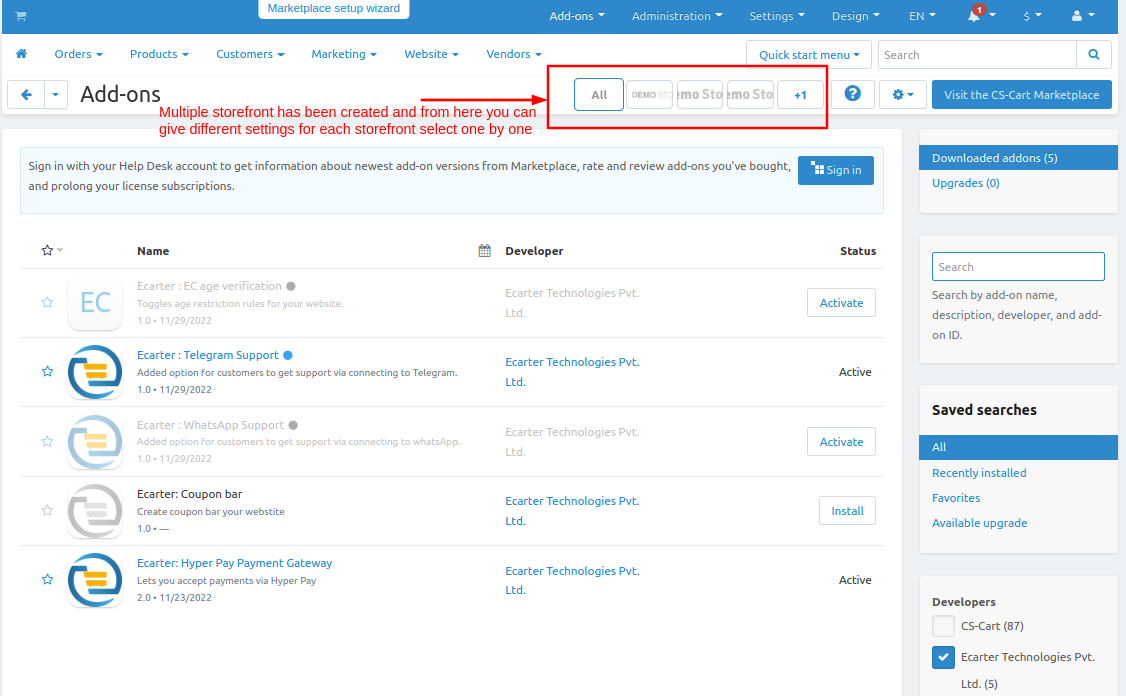Open Hyper Pay row Active status
This screenshot has width=1126, height=696.
coord(855,580)
